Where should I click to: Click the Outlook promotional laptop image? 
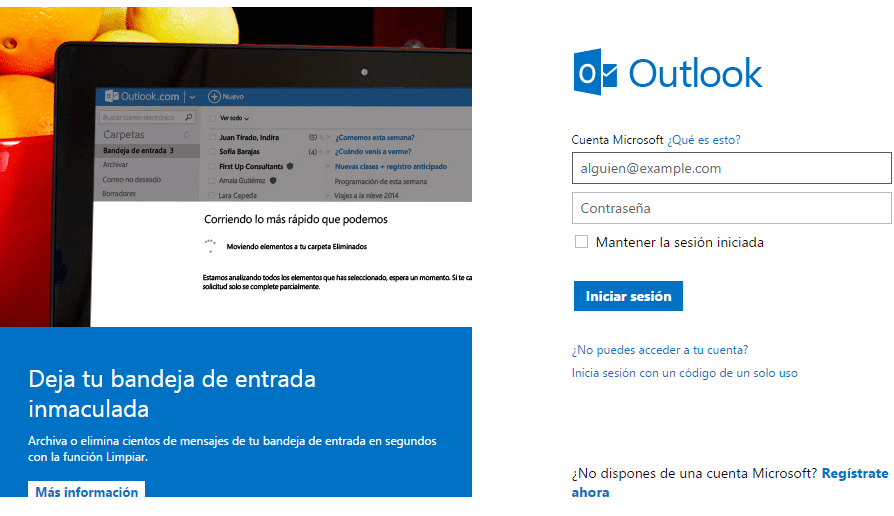pos(236,166)
